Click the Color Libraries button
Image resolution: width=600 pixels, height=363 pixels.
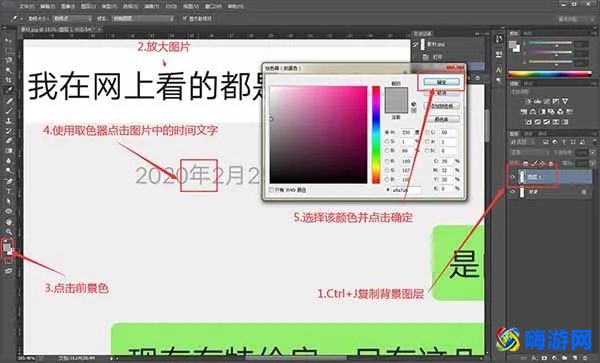click(x=442, y=119)
